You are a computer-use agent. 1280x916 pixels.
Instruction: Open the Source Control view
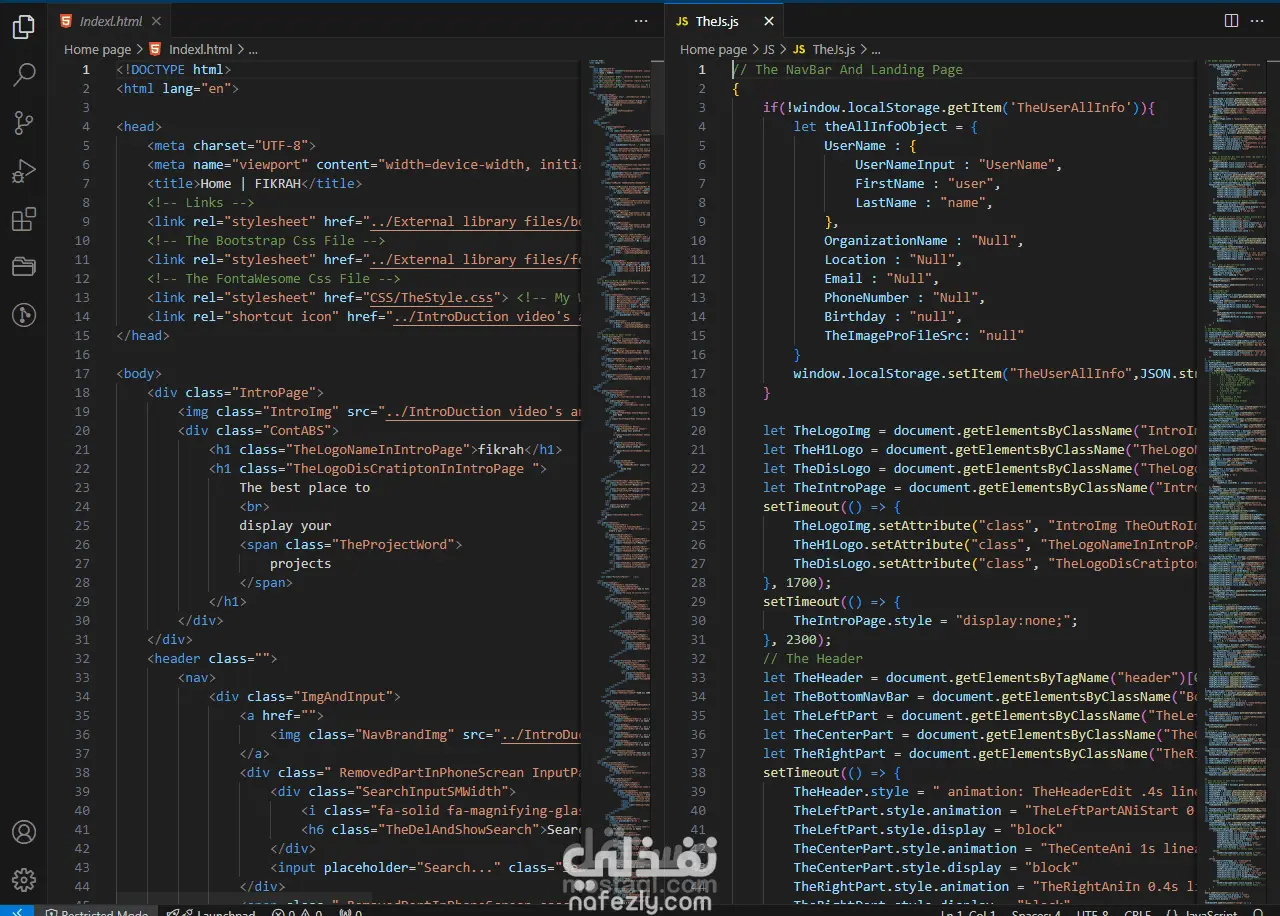coord(23,123)
